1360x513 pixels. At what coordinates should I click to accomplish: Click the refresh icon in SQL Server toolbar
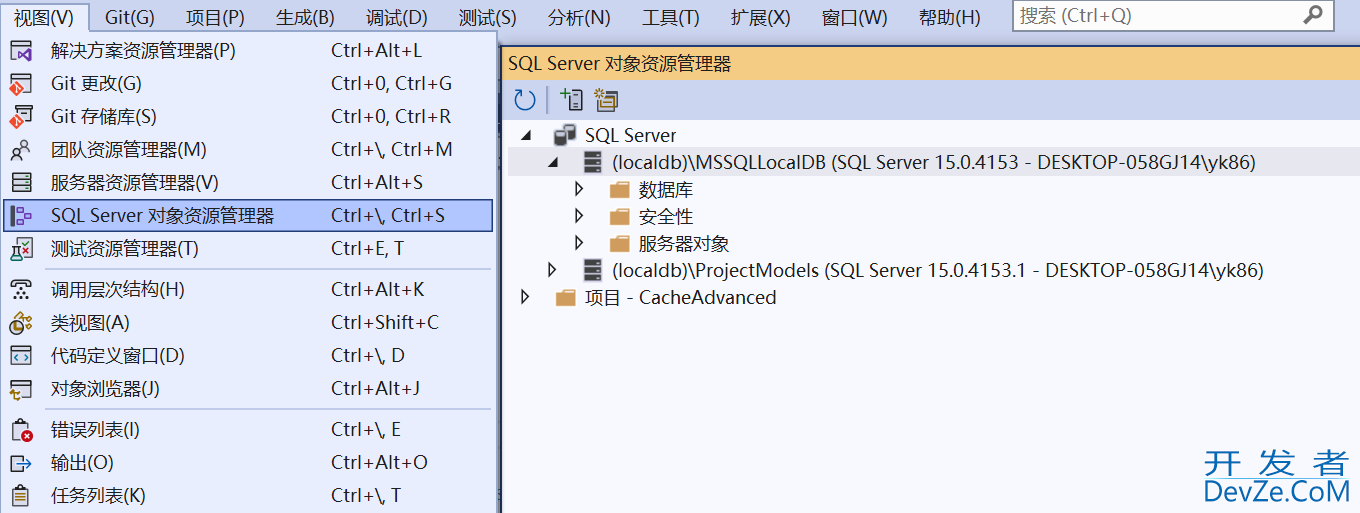[x=525, y=100]
